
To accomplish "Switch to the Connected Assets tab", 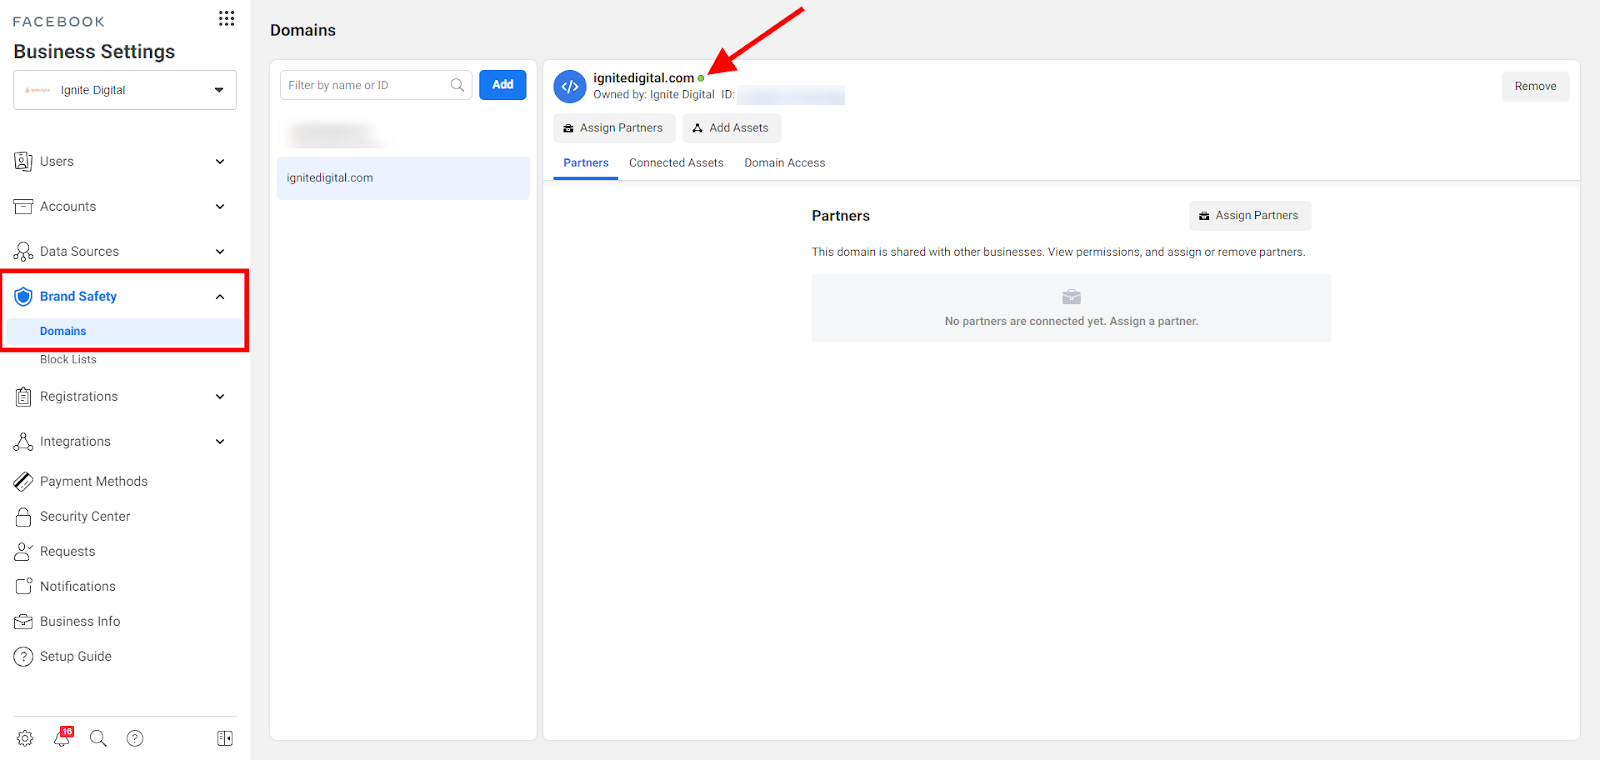I will pos(676,163).
